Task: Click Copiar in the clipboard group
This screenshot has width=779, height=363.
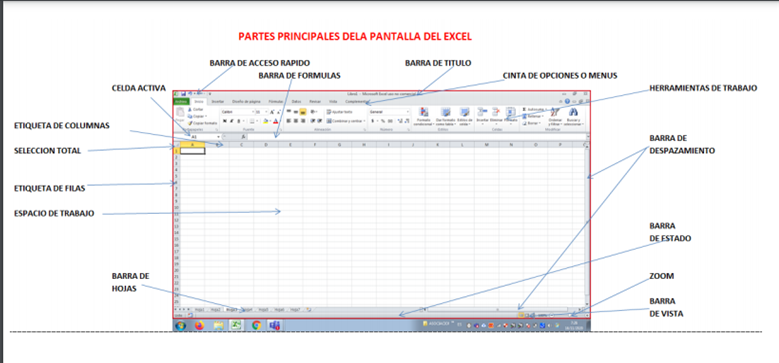Action: point(196,116)
